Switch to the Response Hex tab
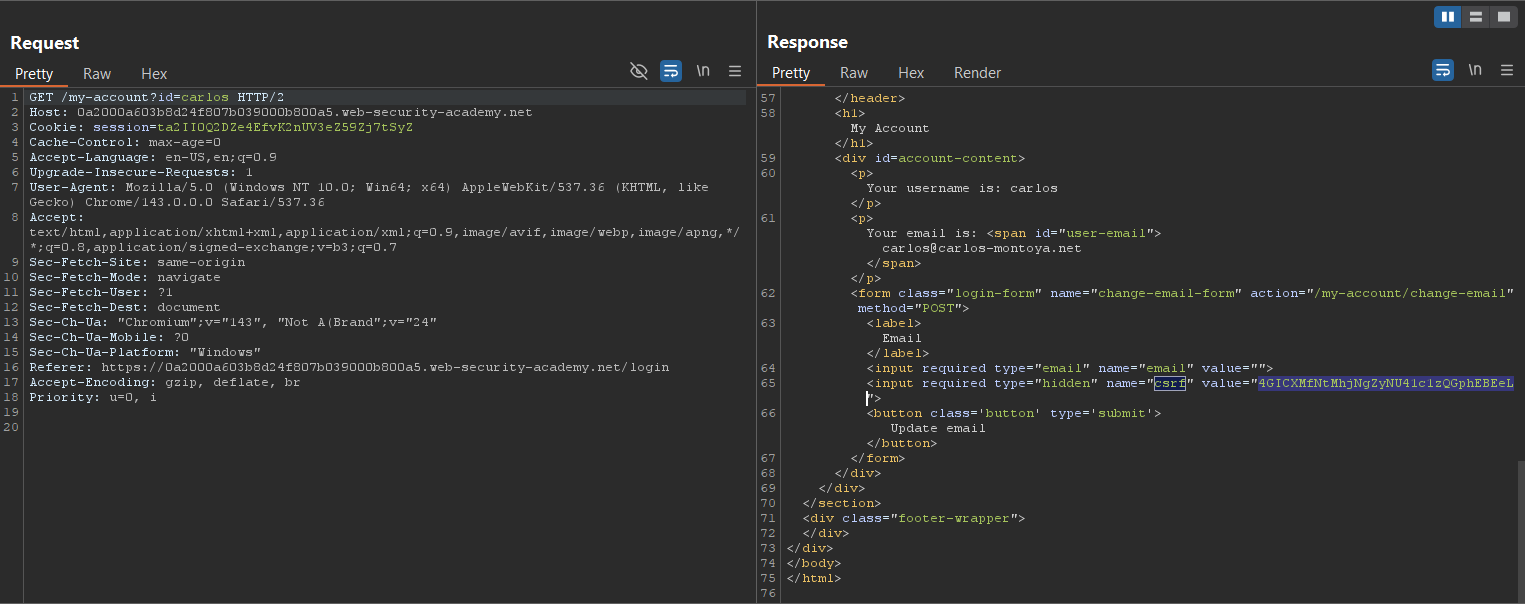The height and width of the screenshot is (604, 1525). pos(911,72)
